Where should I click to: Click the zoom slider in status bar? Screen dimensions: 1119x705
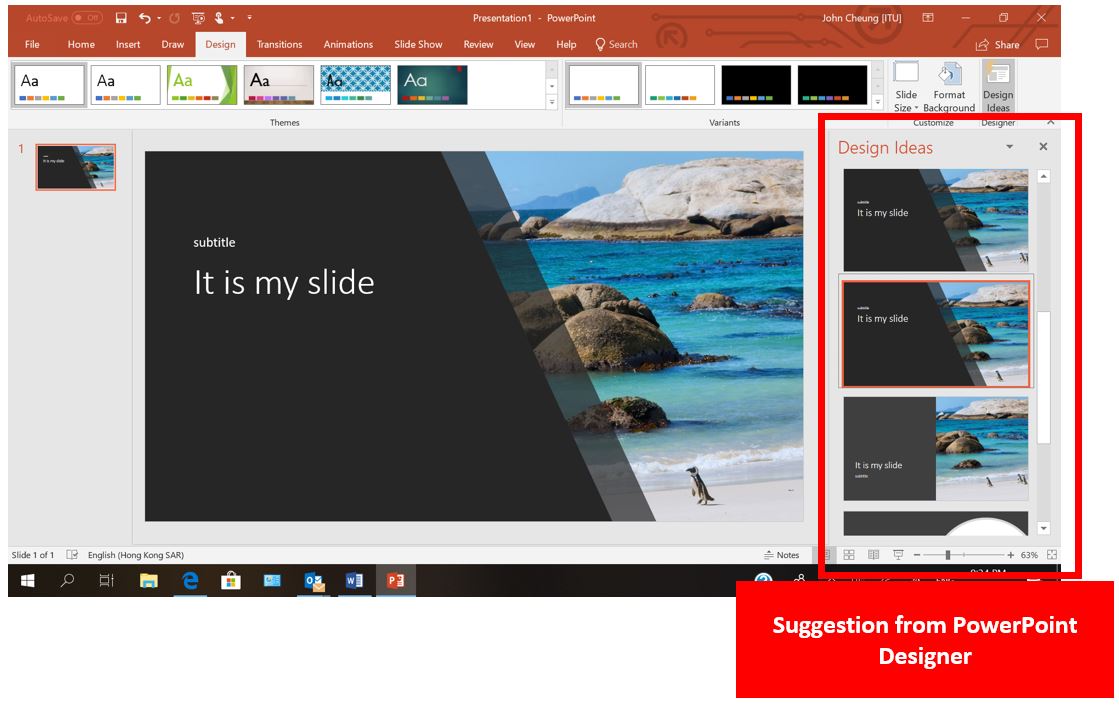[x=948, y=555]
